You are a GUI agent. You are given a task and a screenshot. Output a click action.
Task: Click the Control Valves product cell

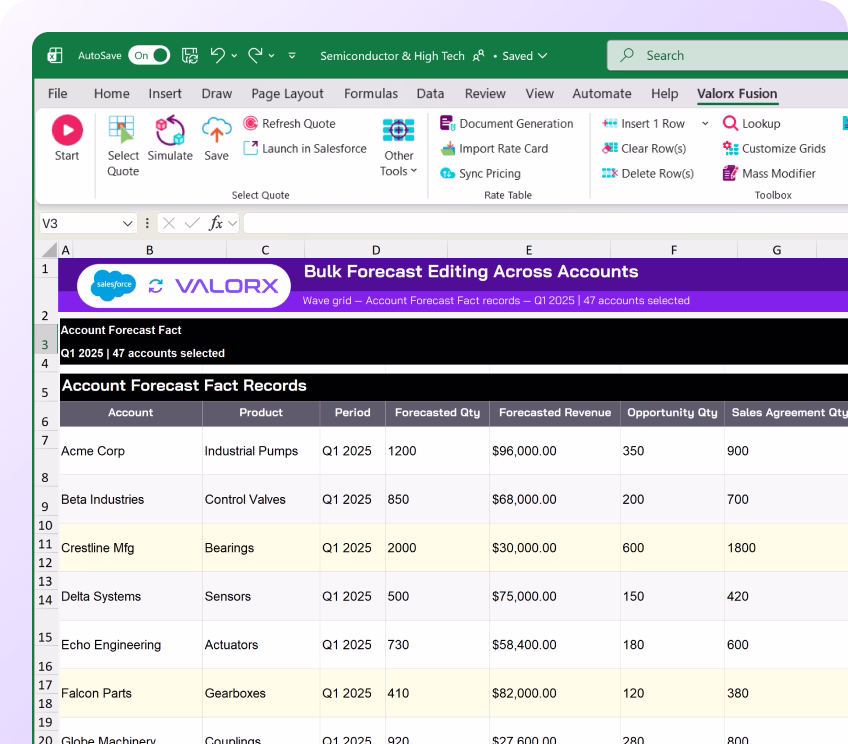click(261, 500)
